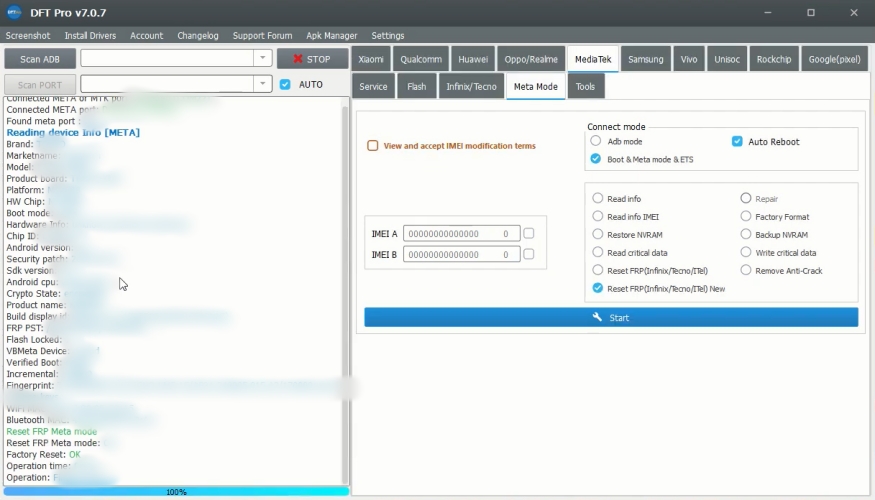Select Reset FRP(Infinix/Tecno/ITel) option
Viewport: 875px width, 500px height.
tap(598, 270)
